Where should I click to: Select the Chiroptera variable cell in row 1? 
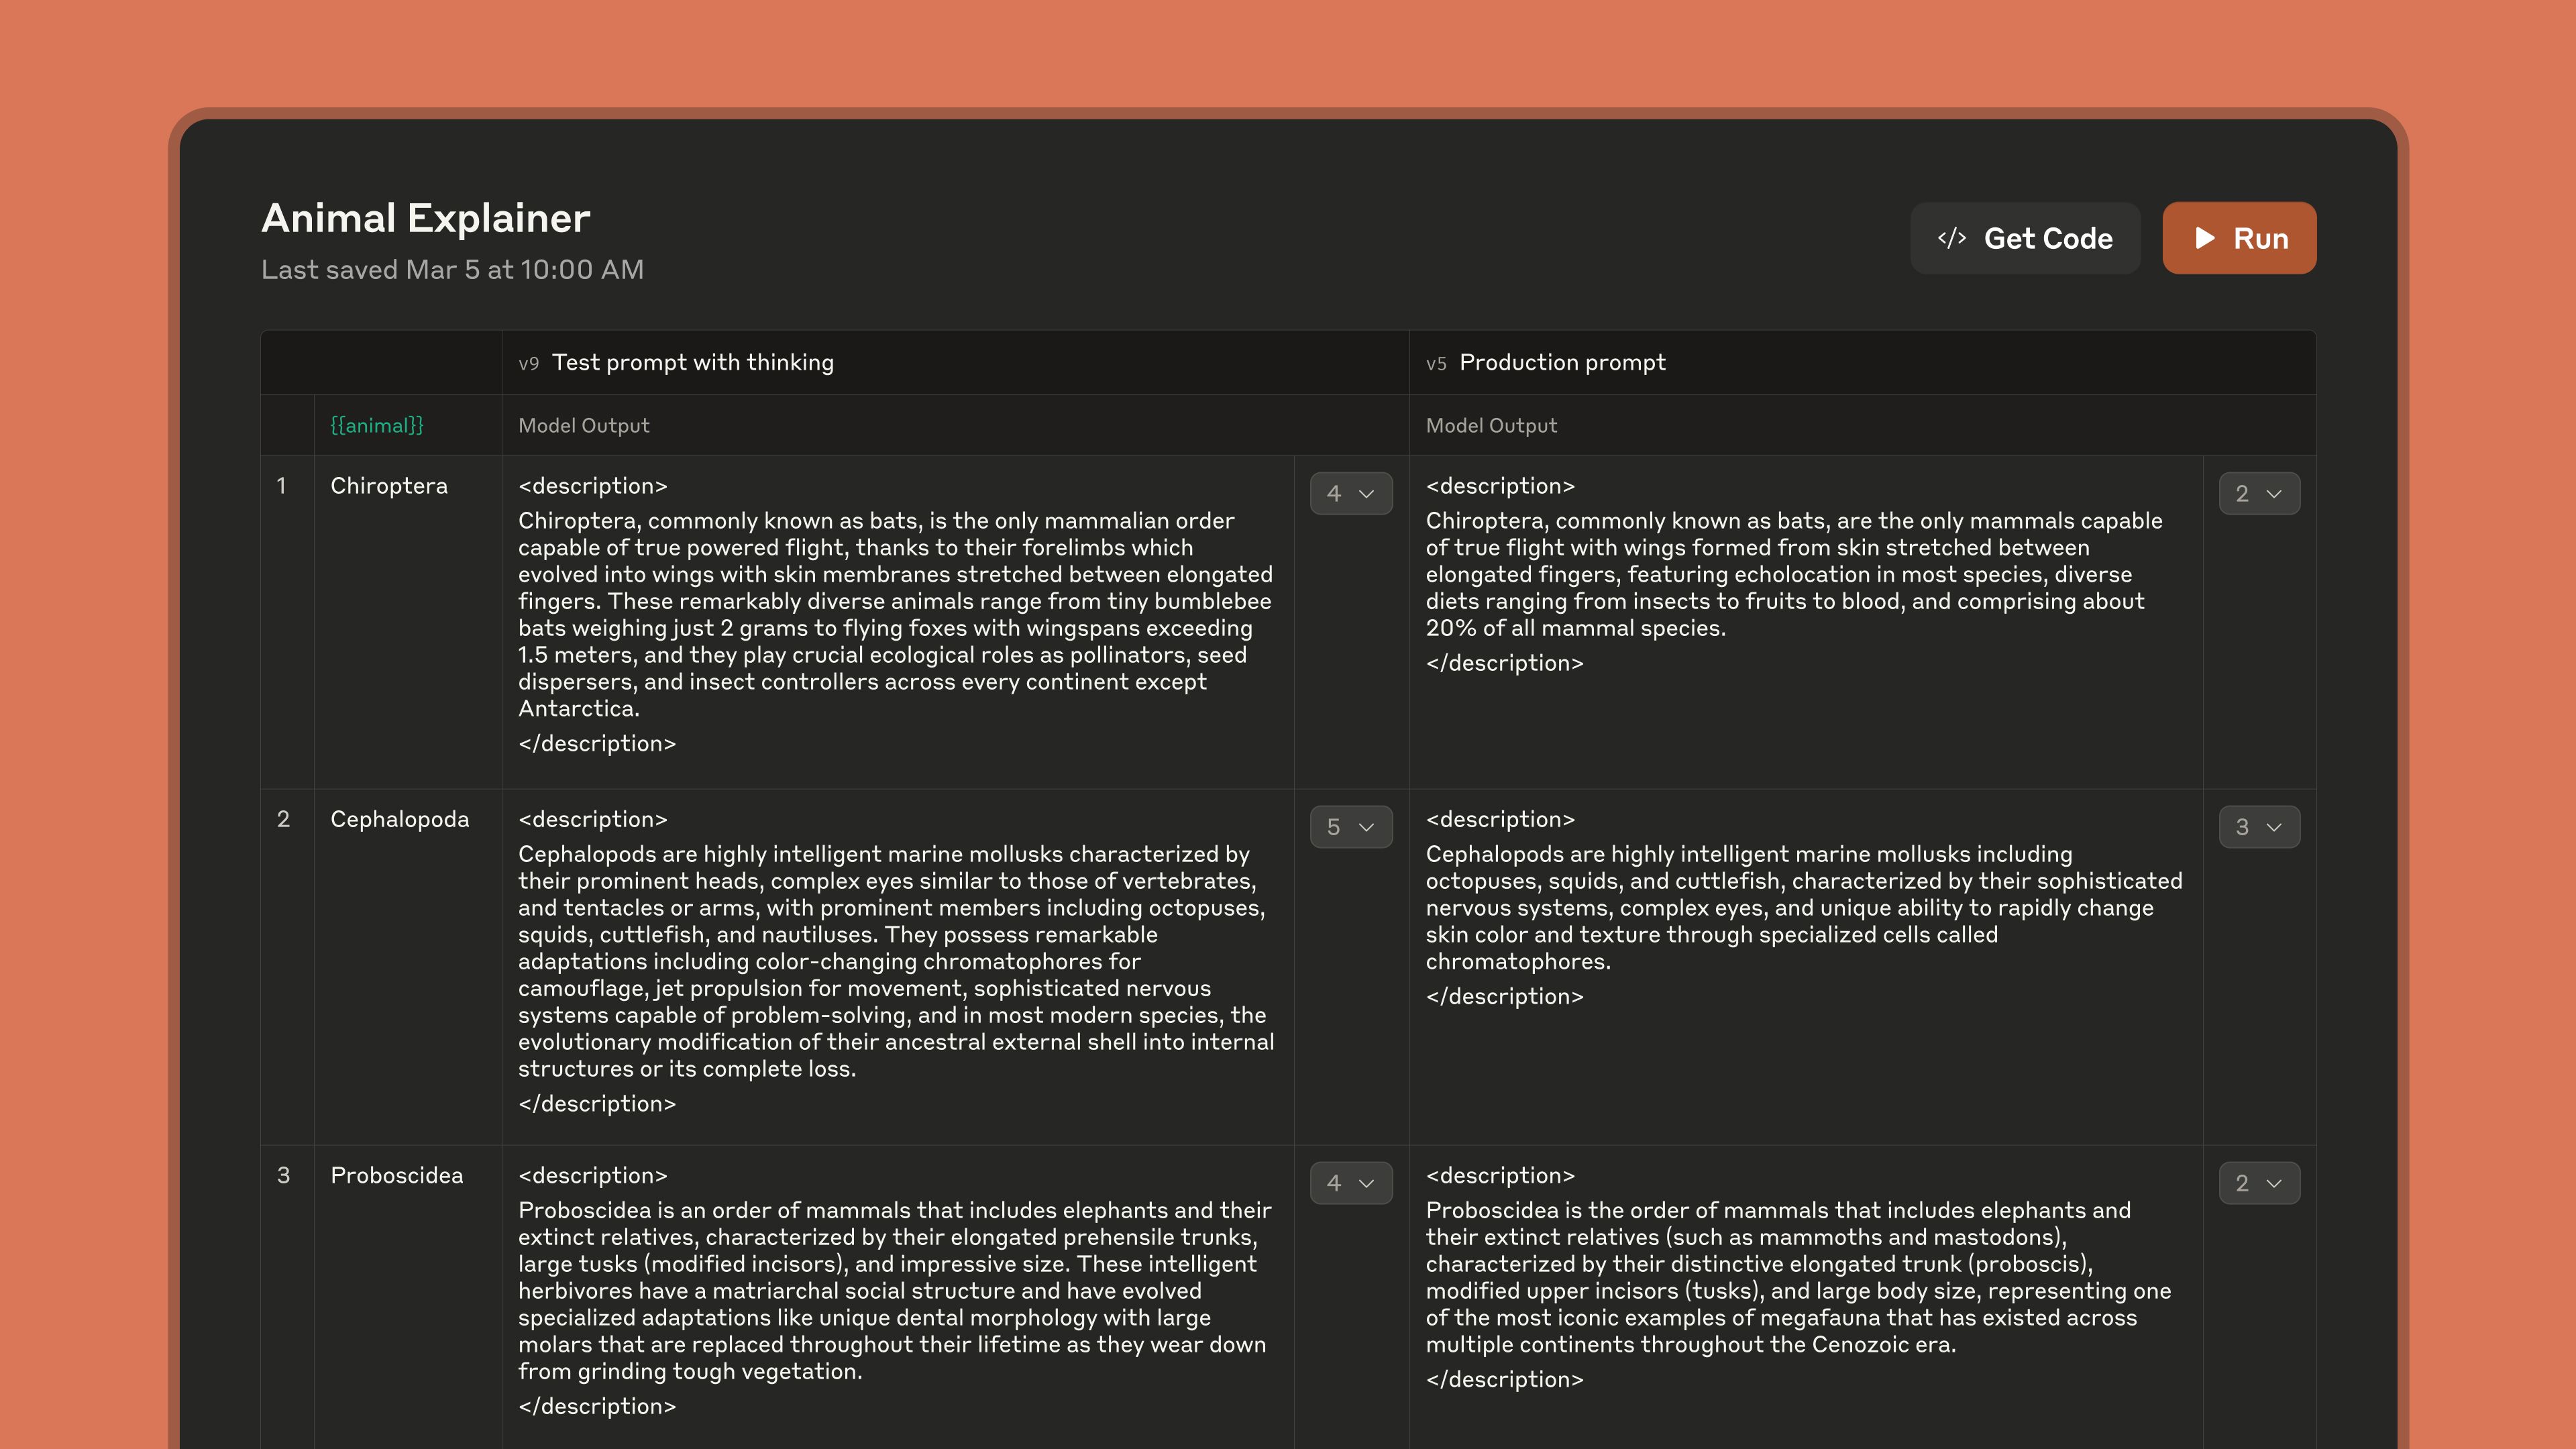coord(389,486)
